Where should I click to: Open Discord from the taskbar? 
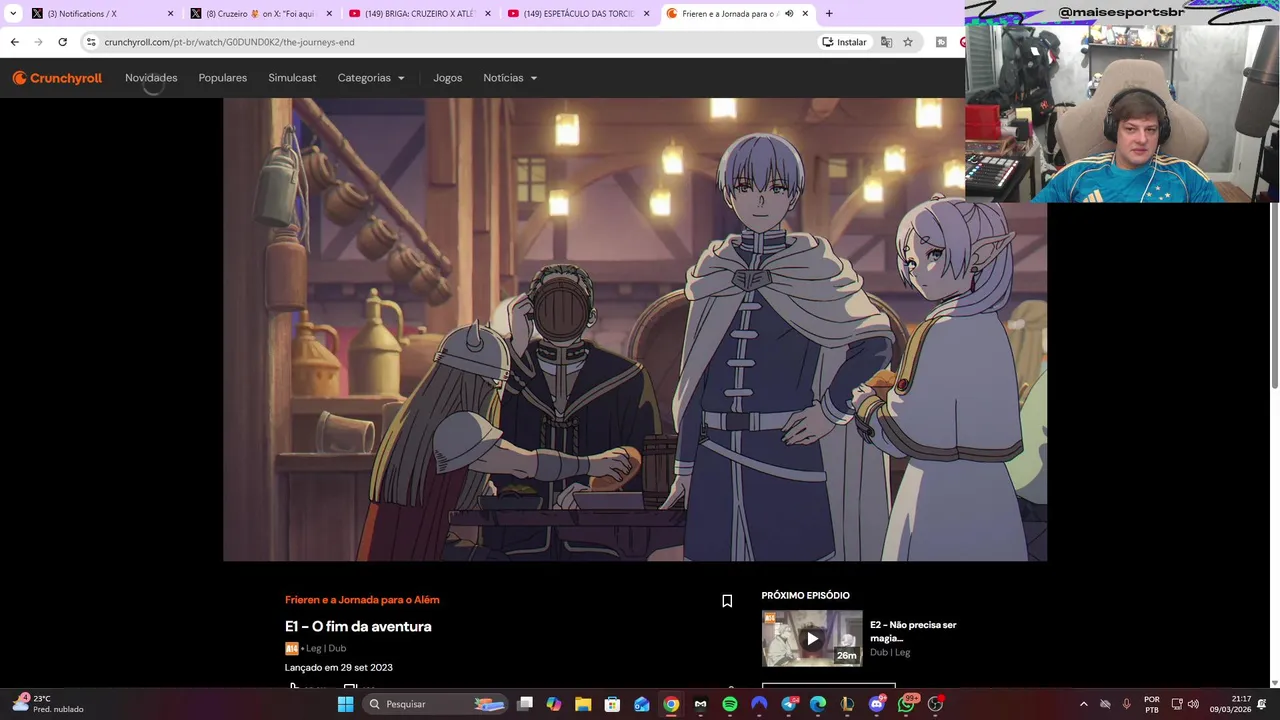[877, 704]
